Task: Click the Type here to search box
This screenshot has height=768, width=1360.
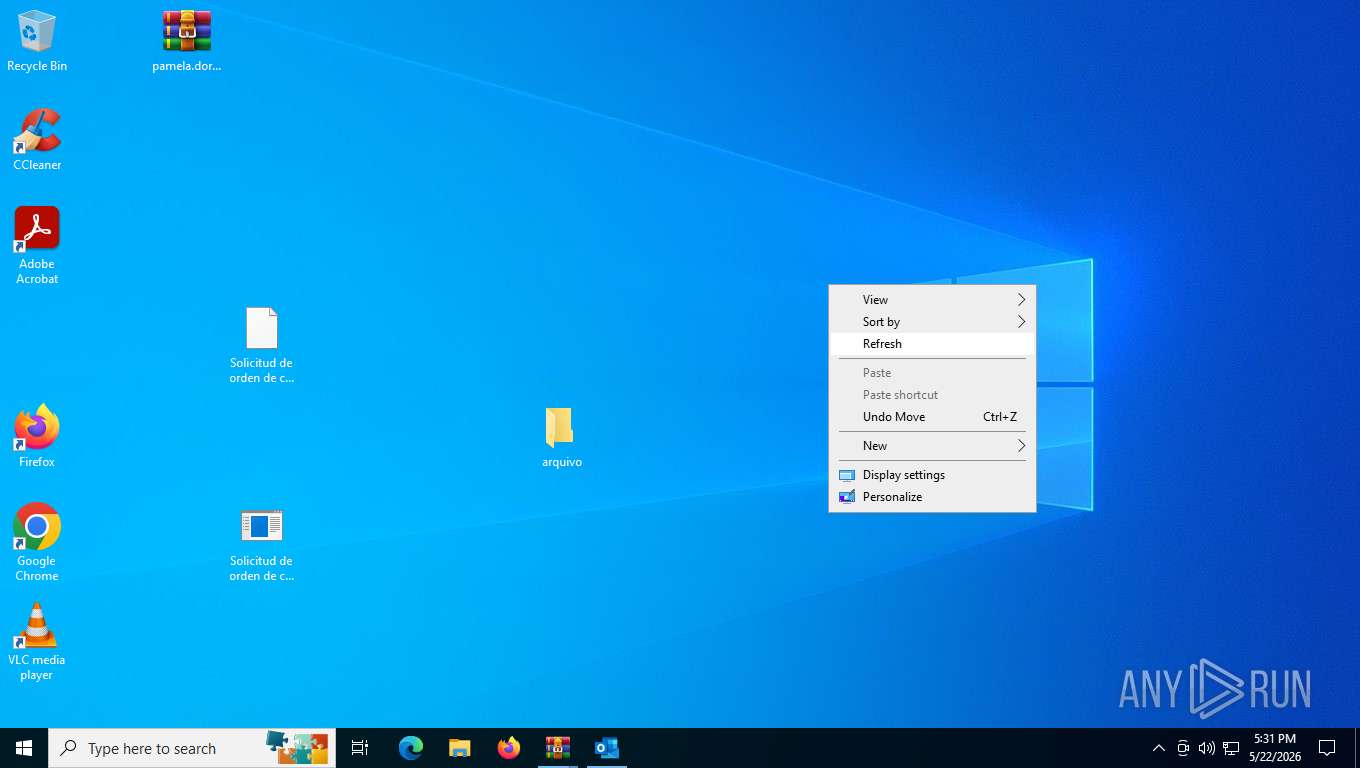Action: coord(192,748)
